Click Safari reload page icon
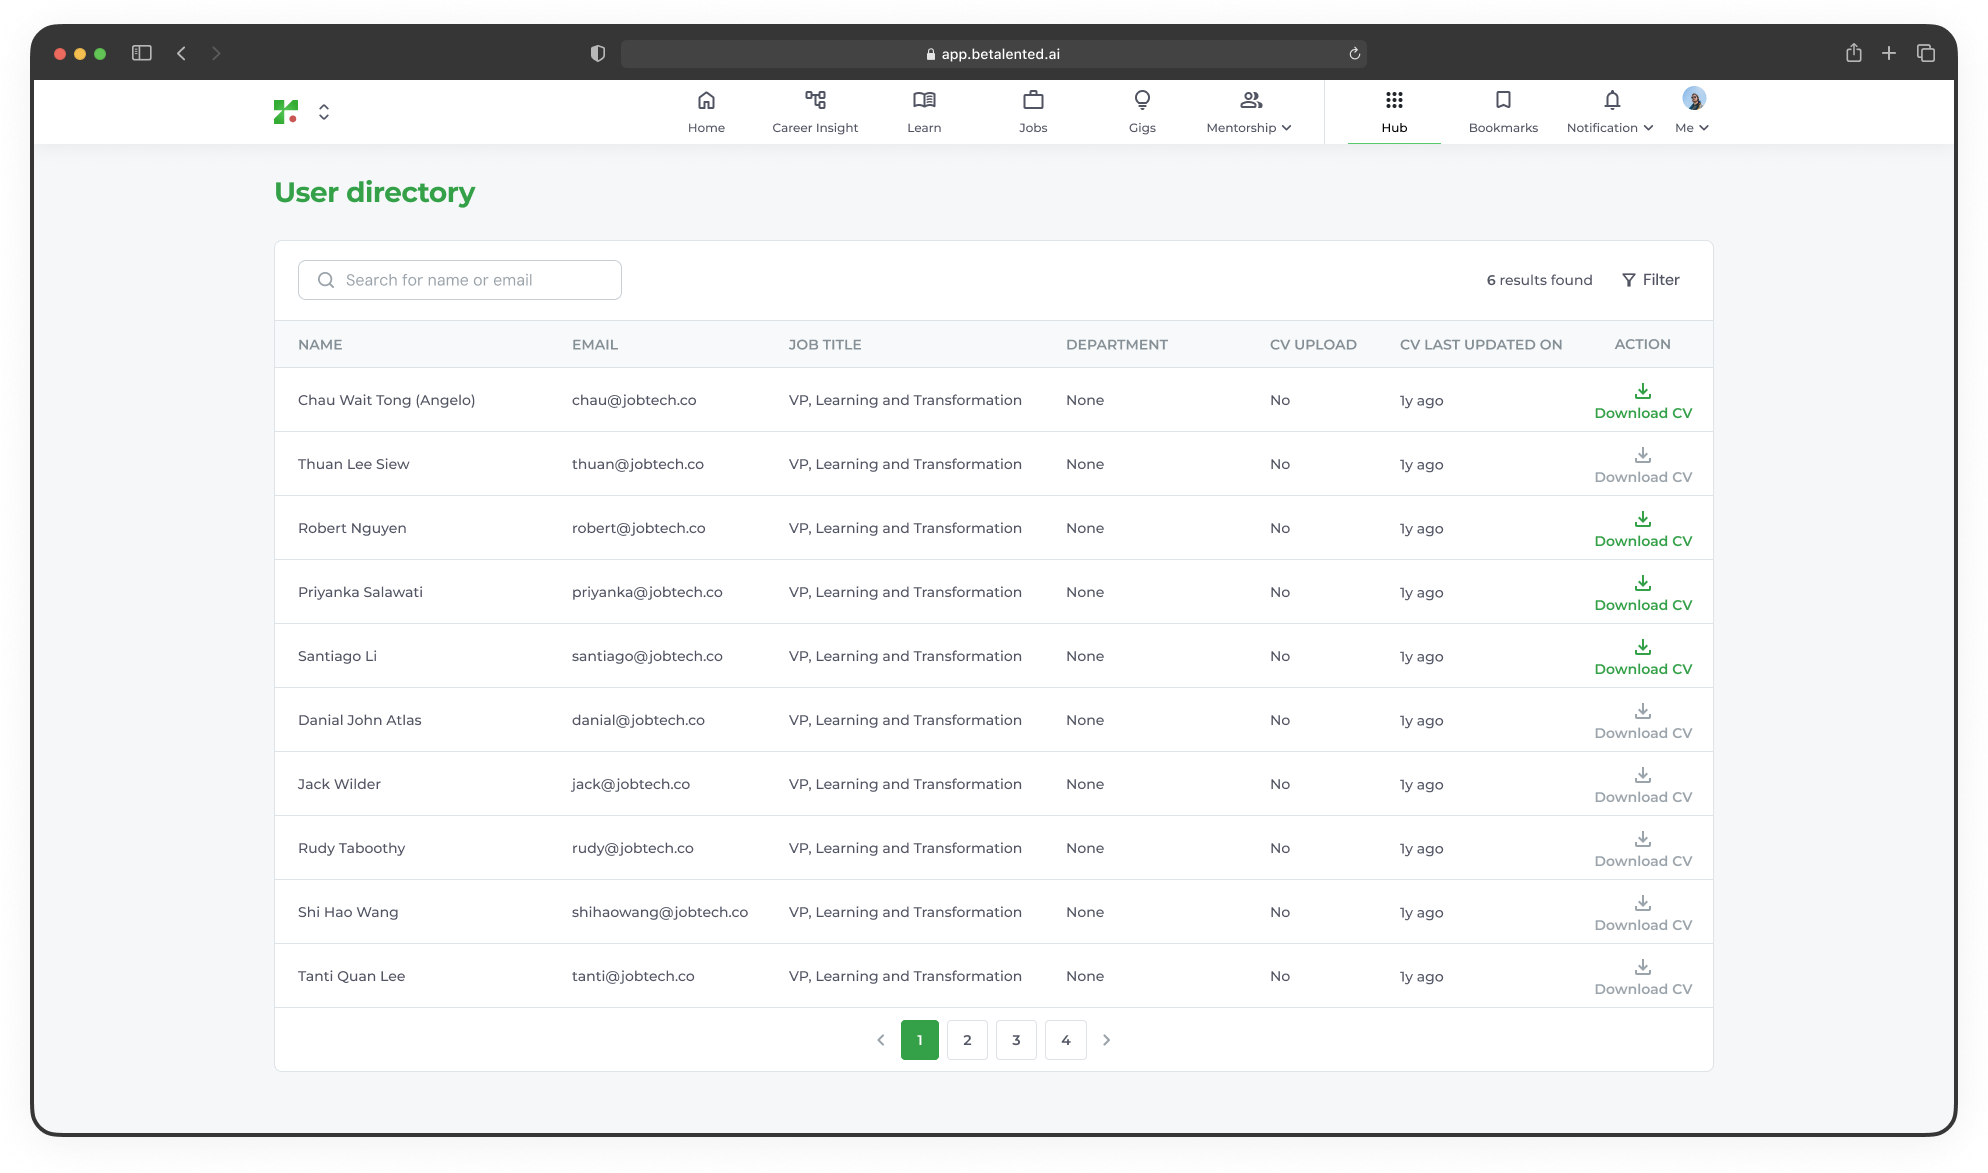The width and height of the screenshot is (1988, 1173). [1354, 54]
